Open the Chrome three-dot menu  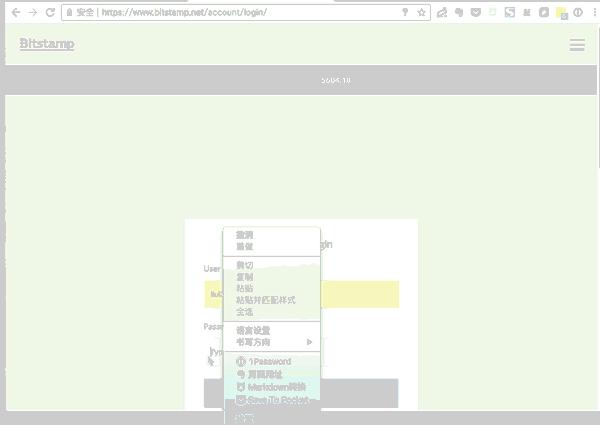point(592,13)
